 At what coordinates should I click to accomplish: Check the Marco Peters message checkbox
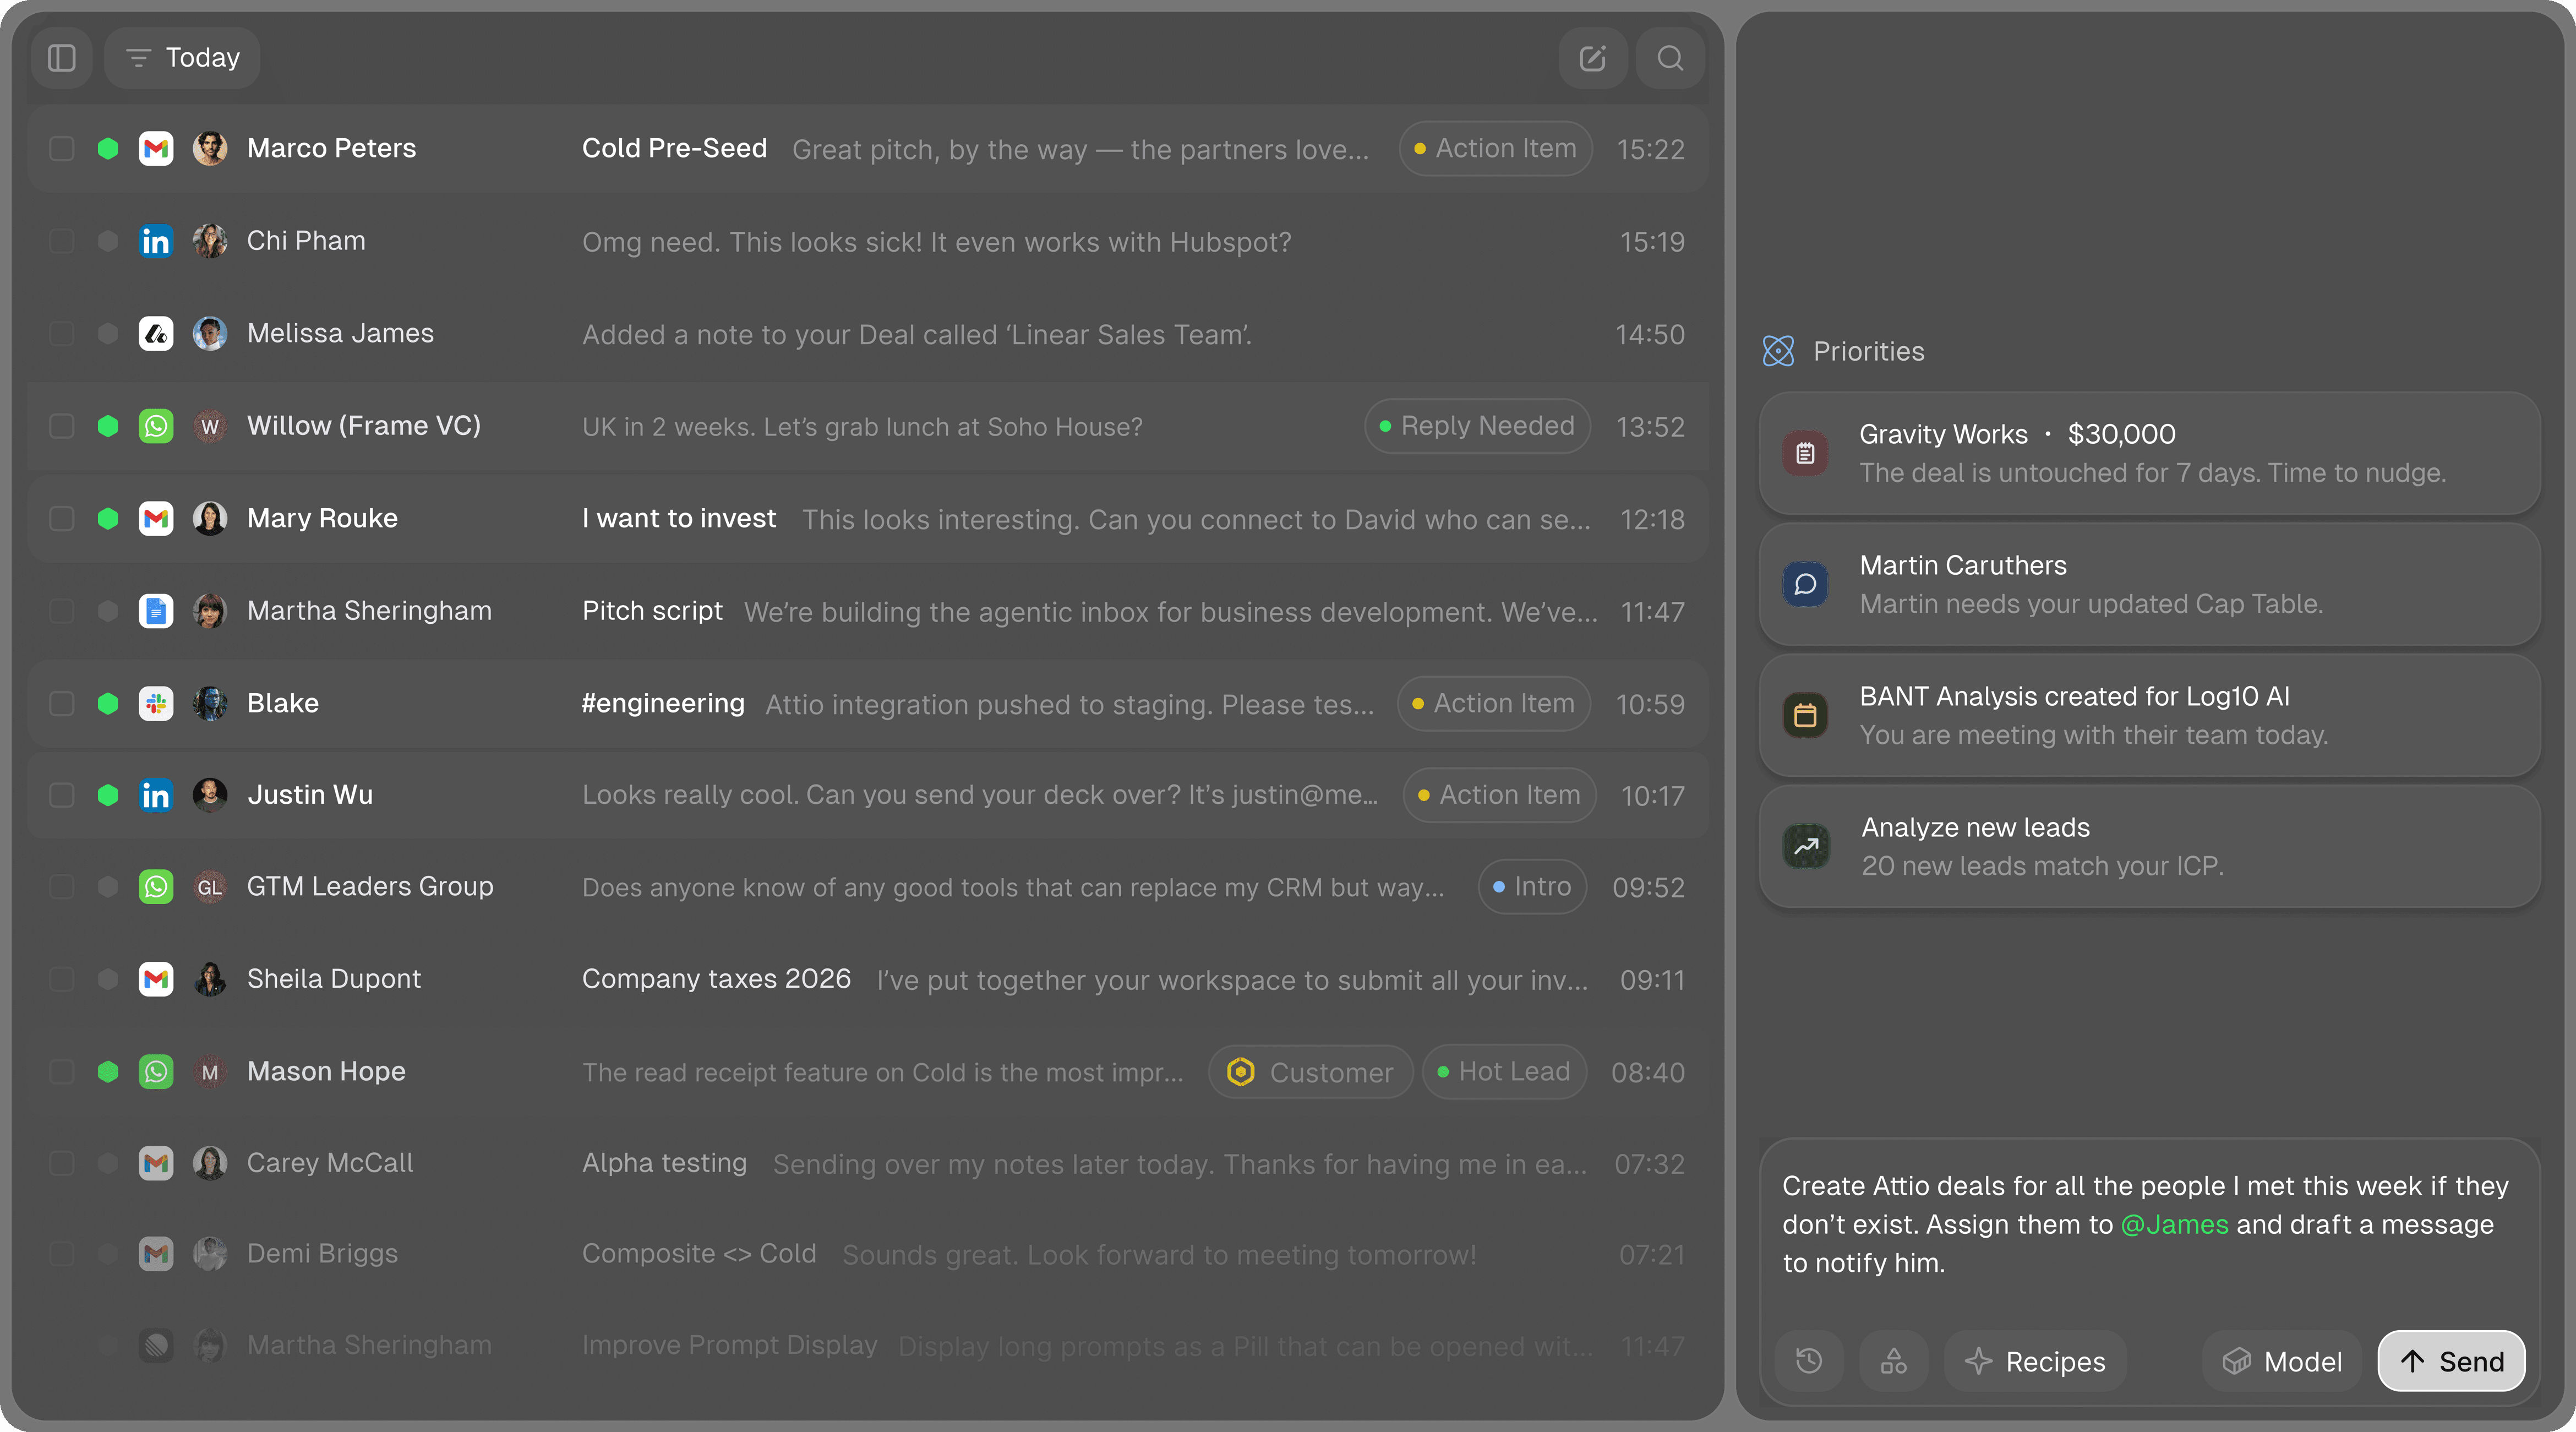62,148
